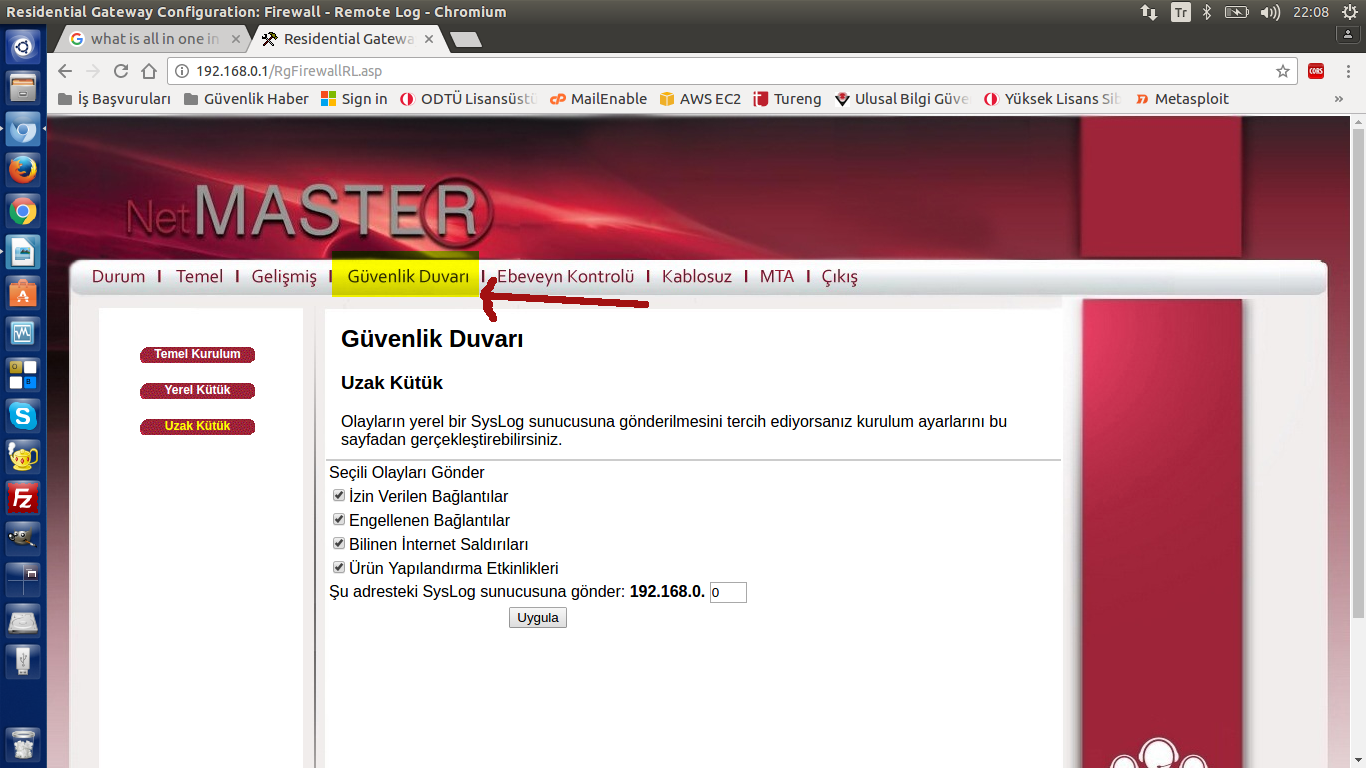Open the MailEnable bookmark
Viewport: 1366px width, 768px height.
598,99
